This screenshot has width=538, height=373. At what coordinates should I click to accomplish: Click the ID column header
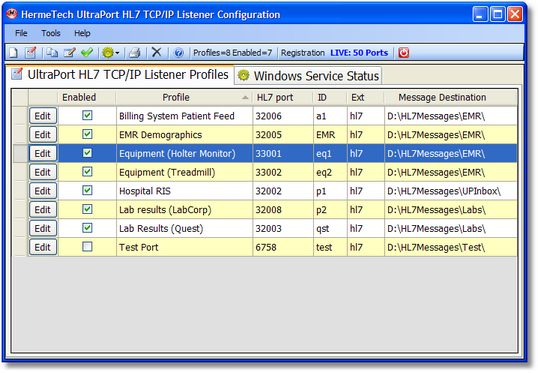(330, 97)
